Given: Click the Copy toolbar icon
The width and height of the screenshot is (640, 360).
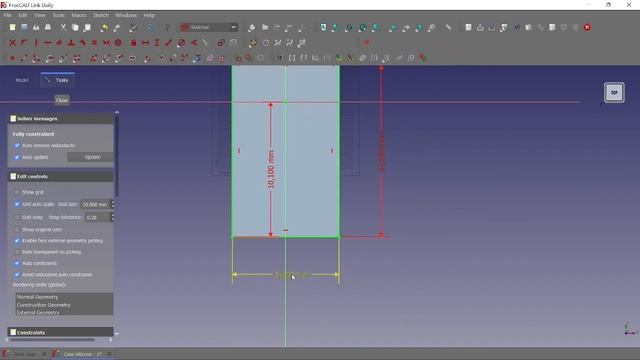Looking at the screenshot, I should [75, 27].
